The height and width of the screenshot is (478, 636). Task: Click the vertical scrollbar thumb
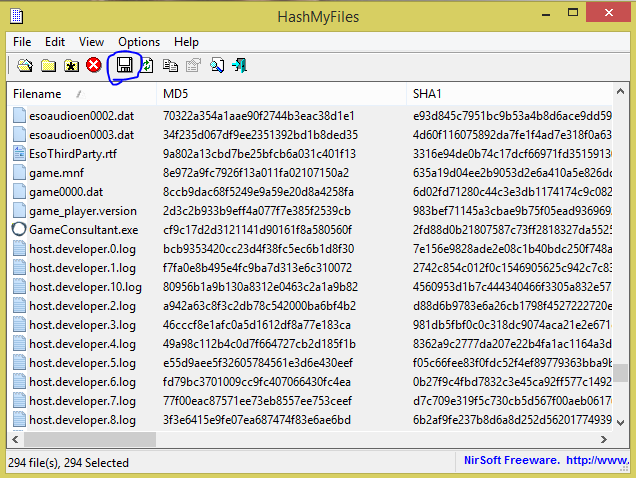pos(620,372)
